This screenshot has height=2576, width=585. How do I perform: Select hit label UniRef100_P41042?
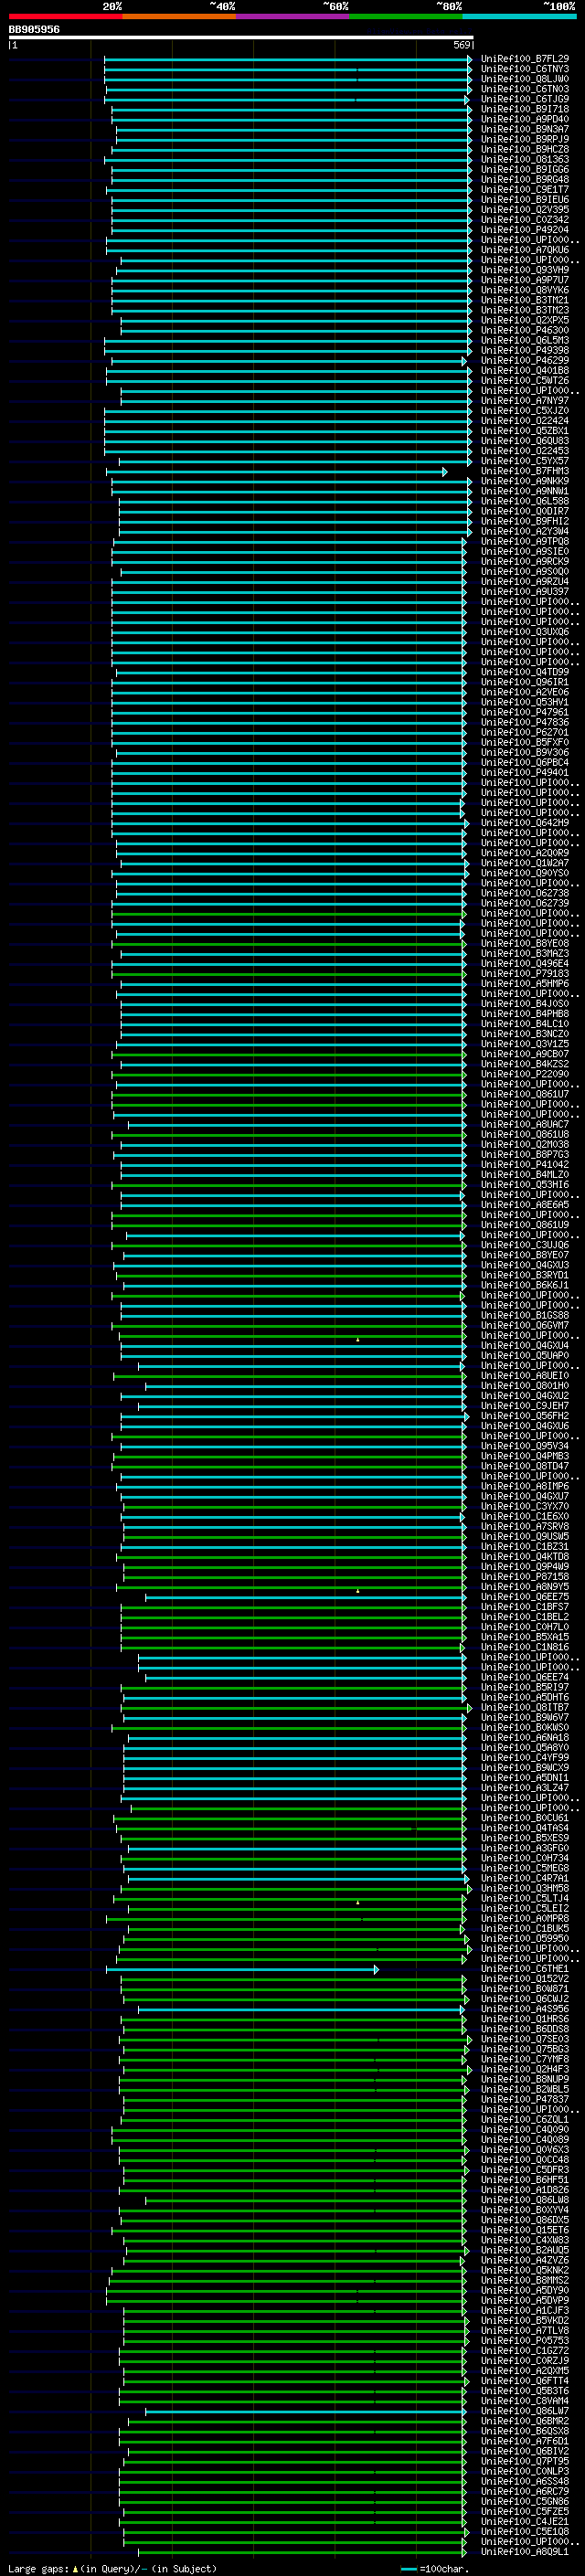tap(525, 1165)
